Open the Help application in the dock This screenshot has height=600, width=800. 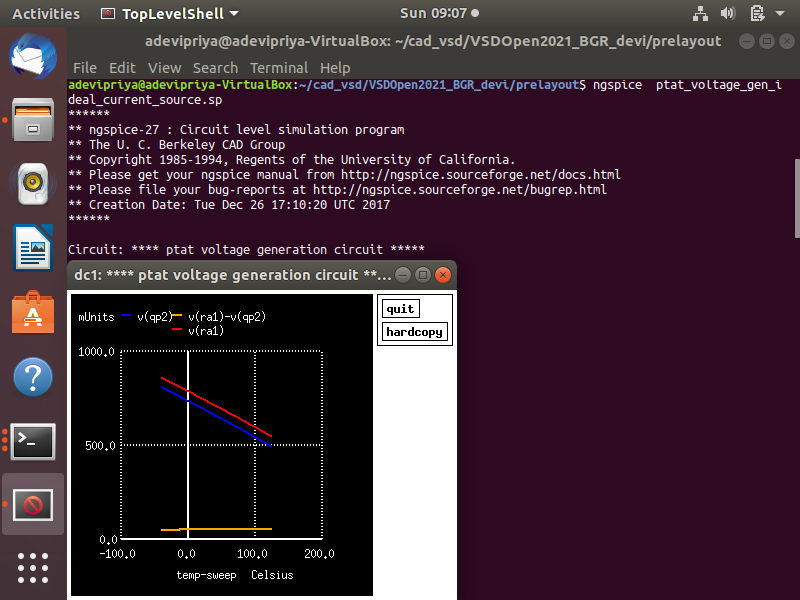click(x=33, y=378)
